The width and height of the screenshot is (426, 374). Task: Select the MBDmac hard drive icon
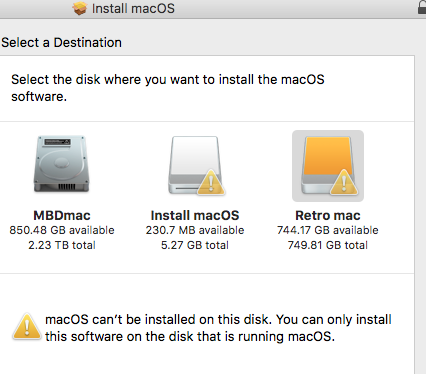coord(62,164)
